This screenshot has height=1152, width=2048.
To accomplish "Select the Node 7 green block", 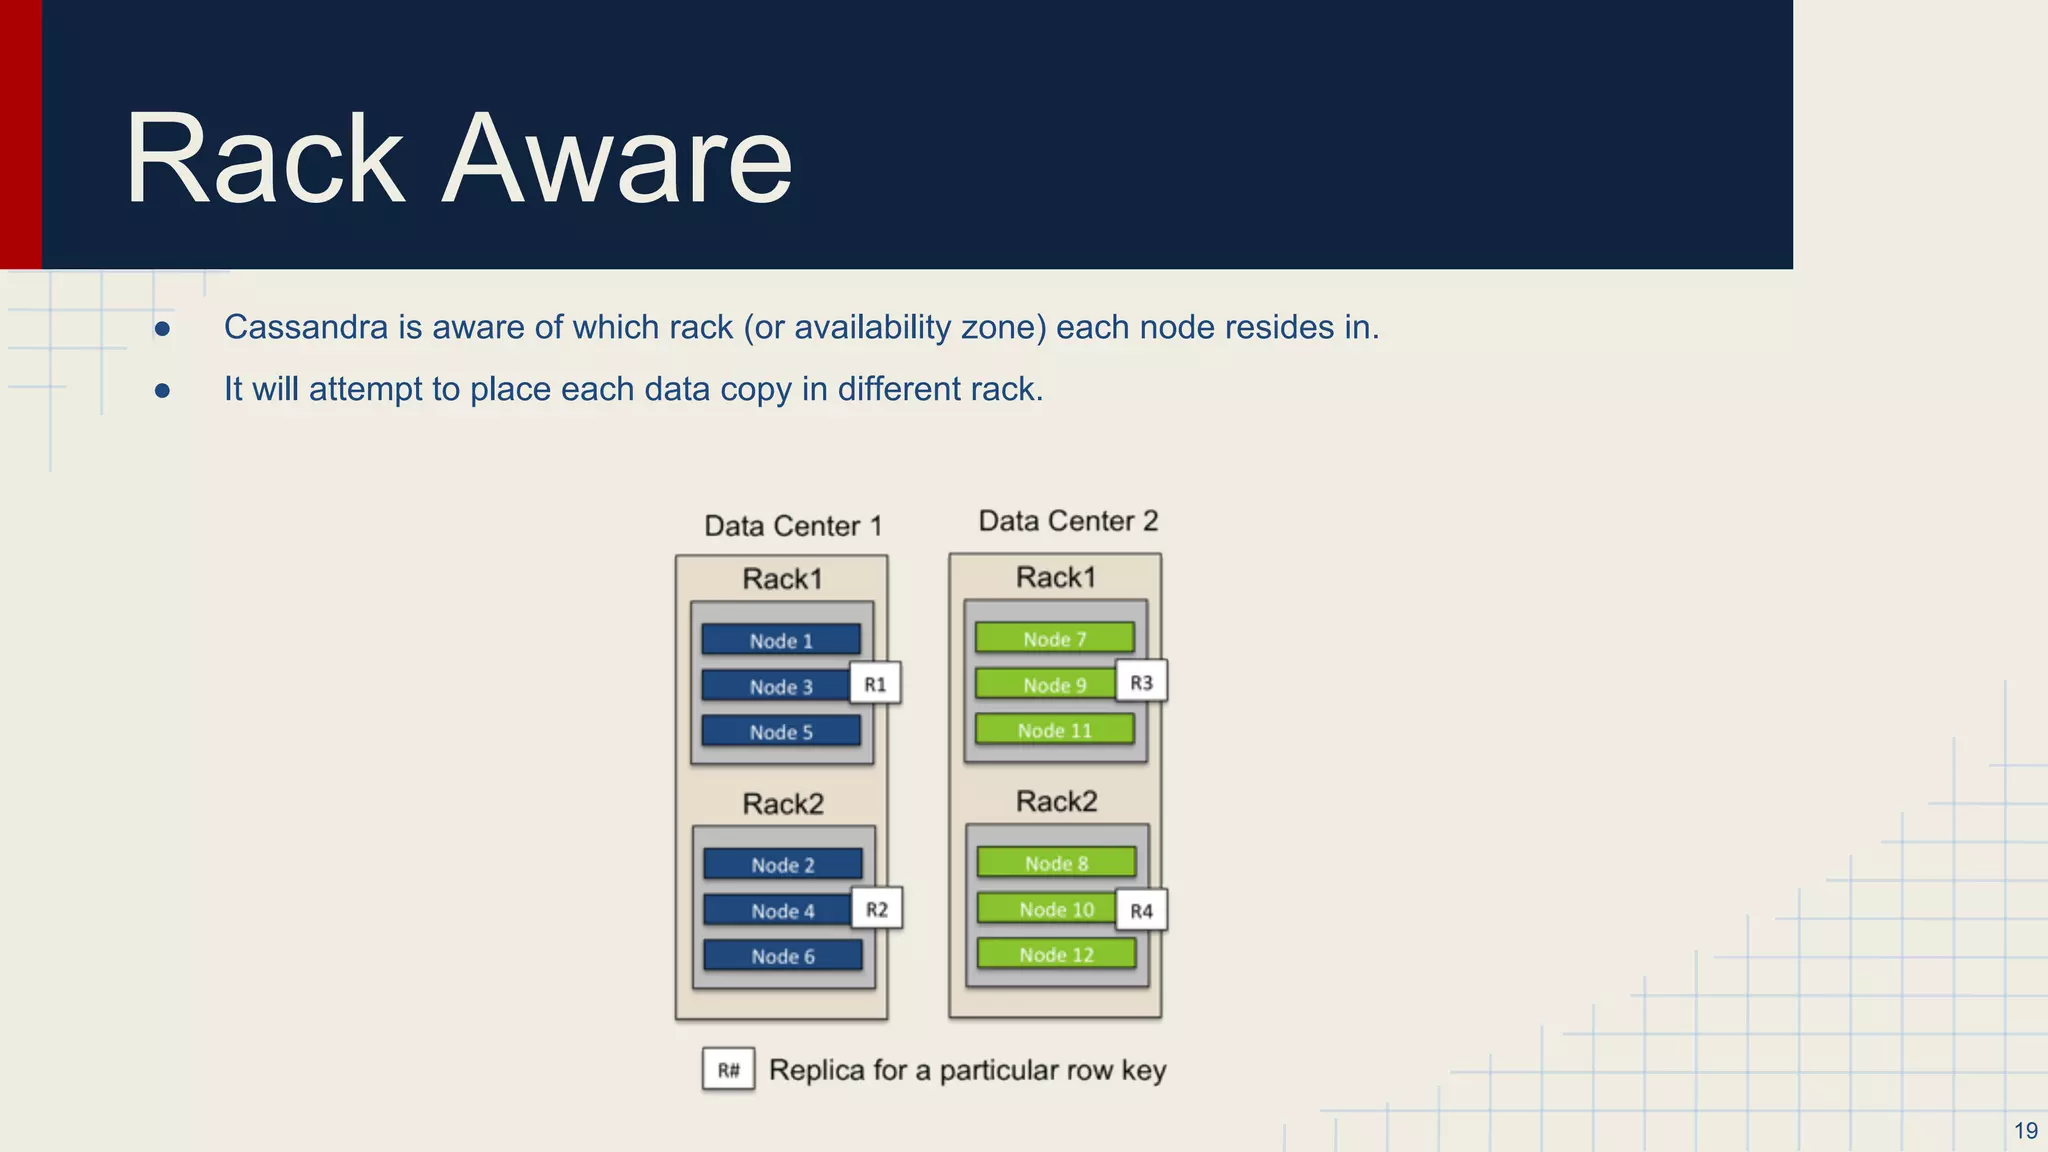I will [1054, 638].
